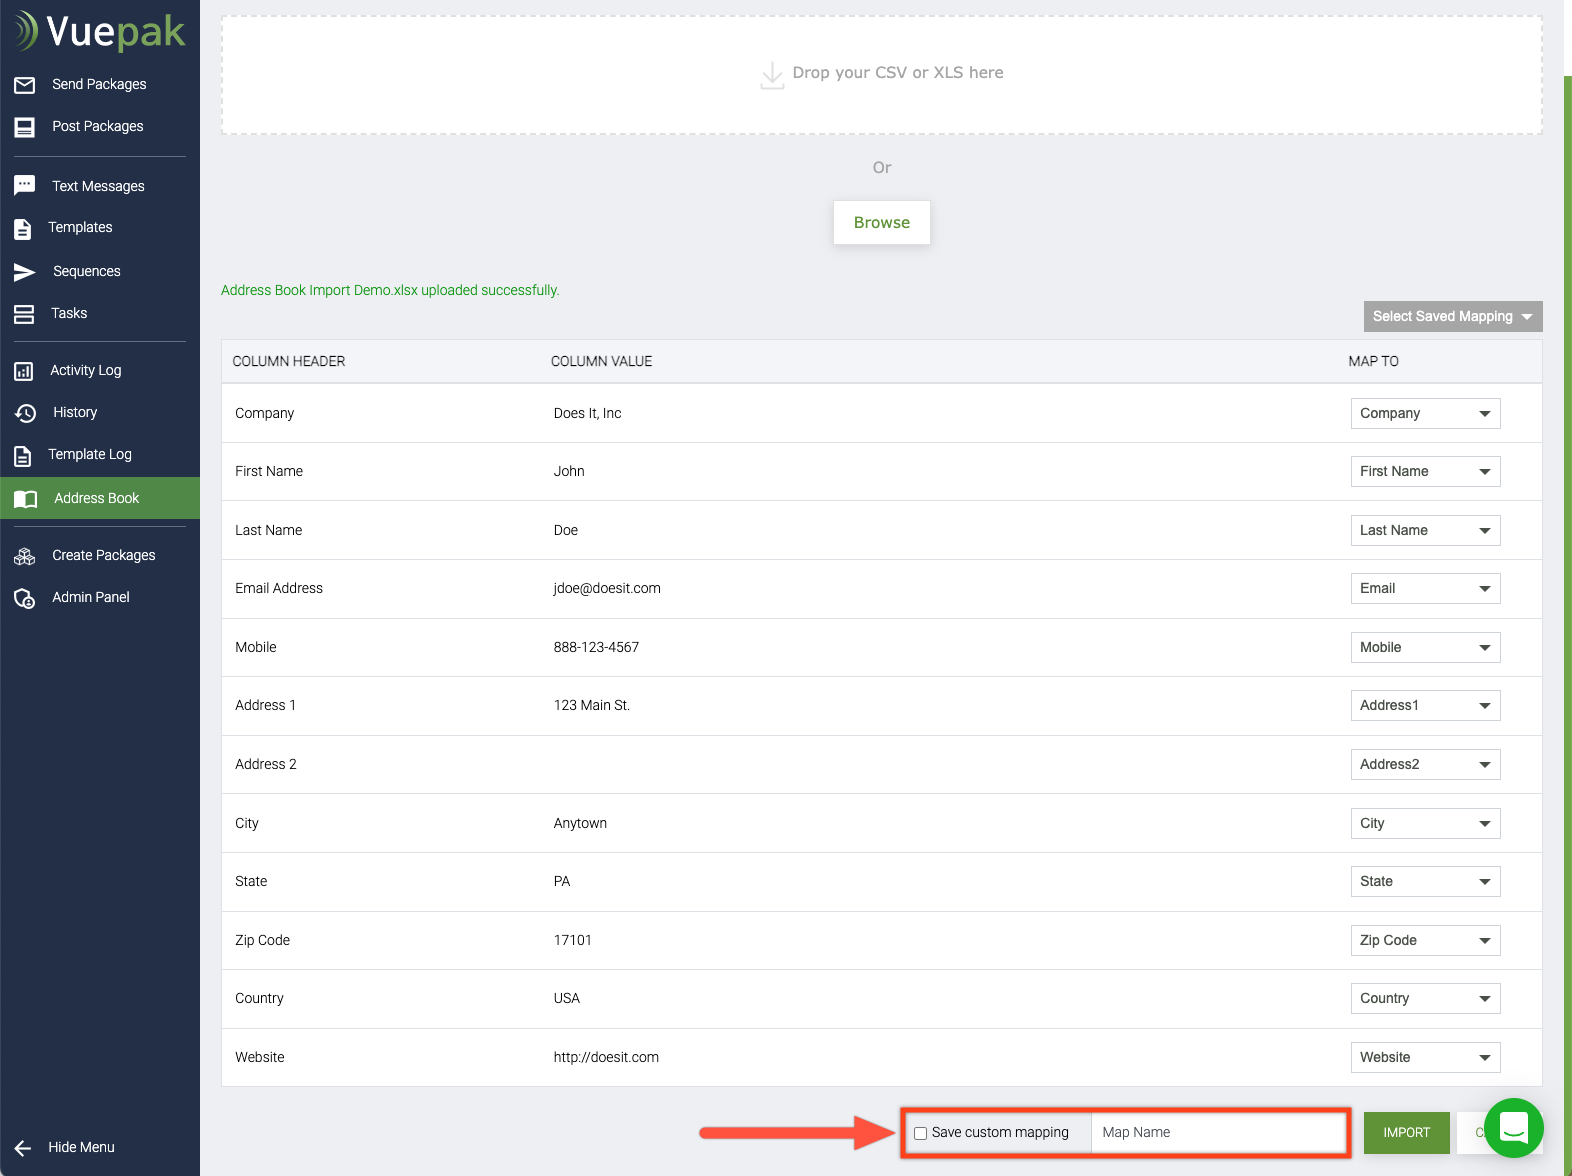Click the Admin Panel shield icon
Viewport: 1572px width, 1176px height.
click(x=25, y=598)
